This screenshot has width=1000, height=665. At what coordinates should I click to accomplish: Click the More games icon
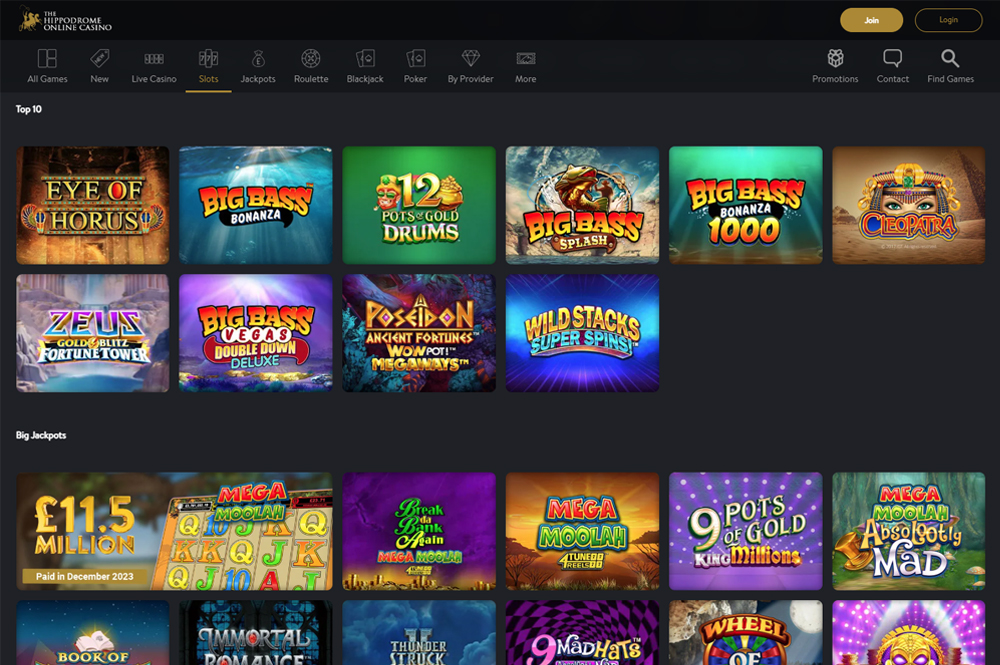526,59
